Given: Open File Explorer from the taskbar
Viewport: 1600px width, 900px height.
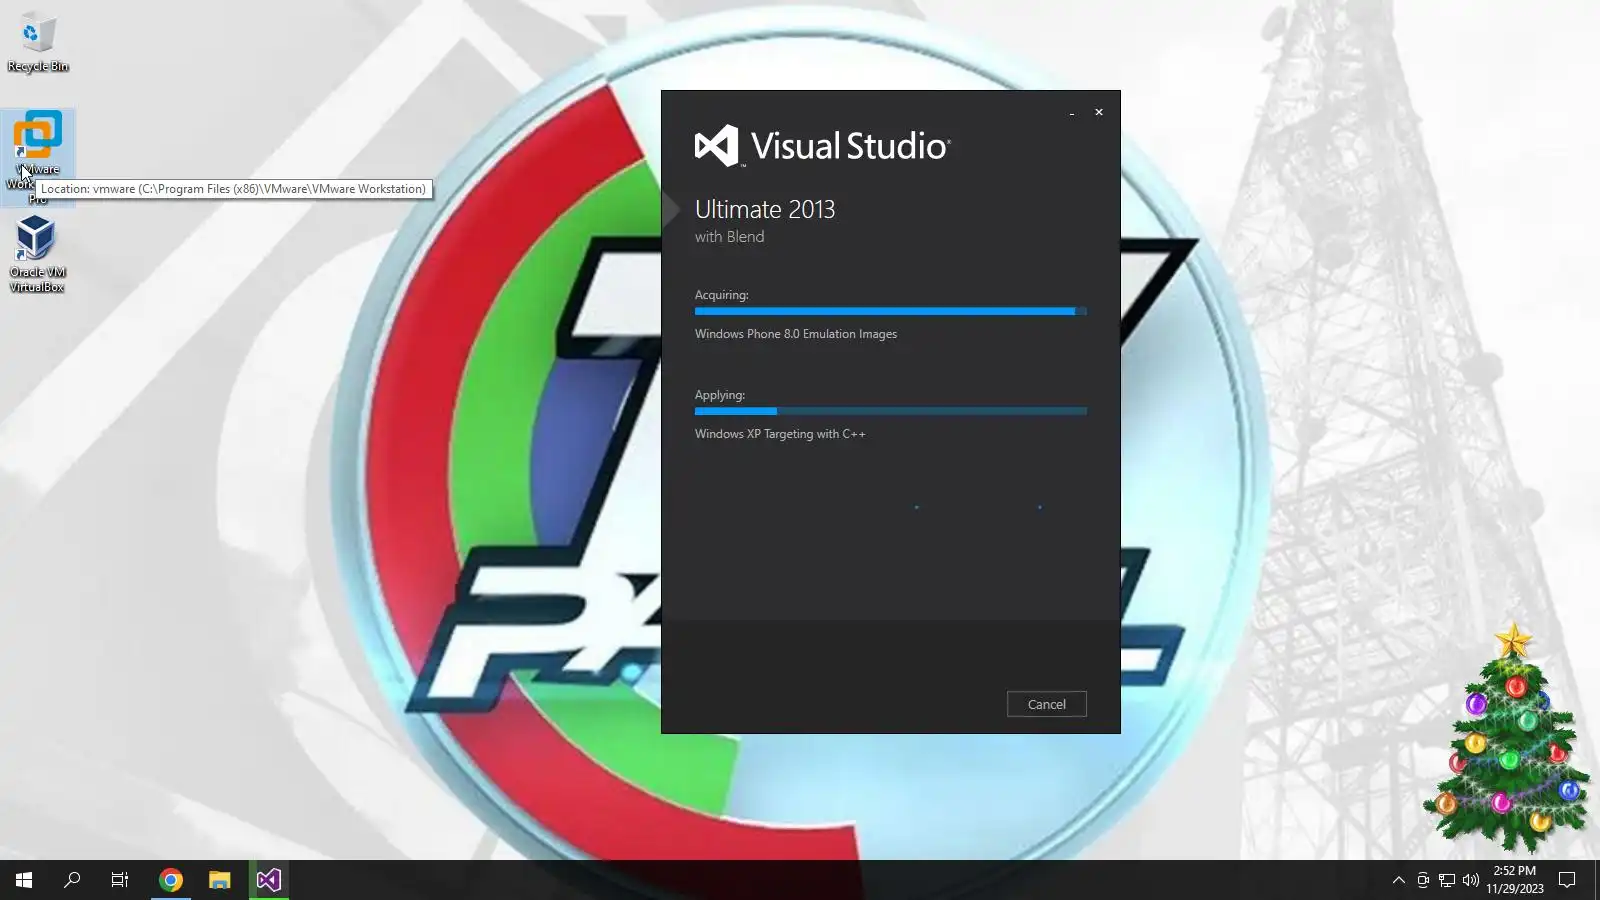Looking at the screenshot, I should tap(220, 880).
